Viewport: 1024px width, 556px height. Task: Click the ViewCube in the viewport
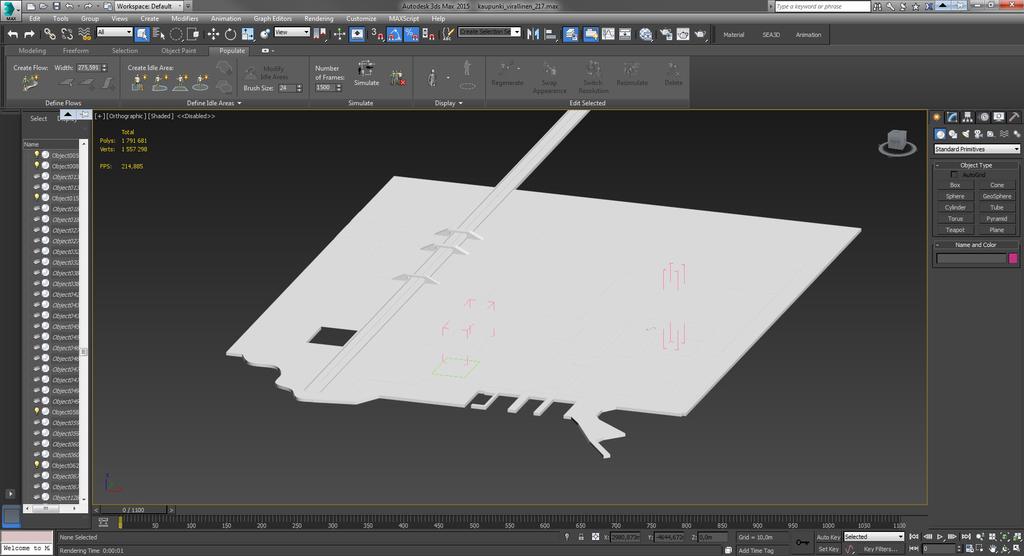pos(897,142)
